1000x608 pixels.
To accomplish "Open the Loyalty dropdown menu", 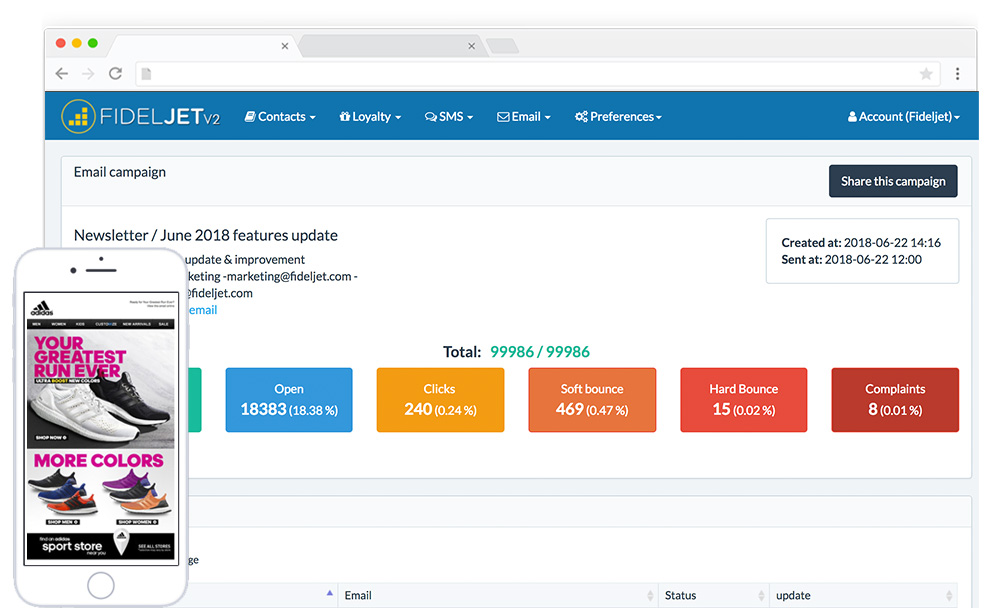I will coord(370,117).
